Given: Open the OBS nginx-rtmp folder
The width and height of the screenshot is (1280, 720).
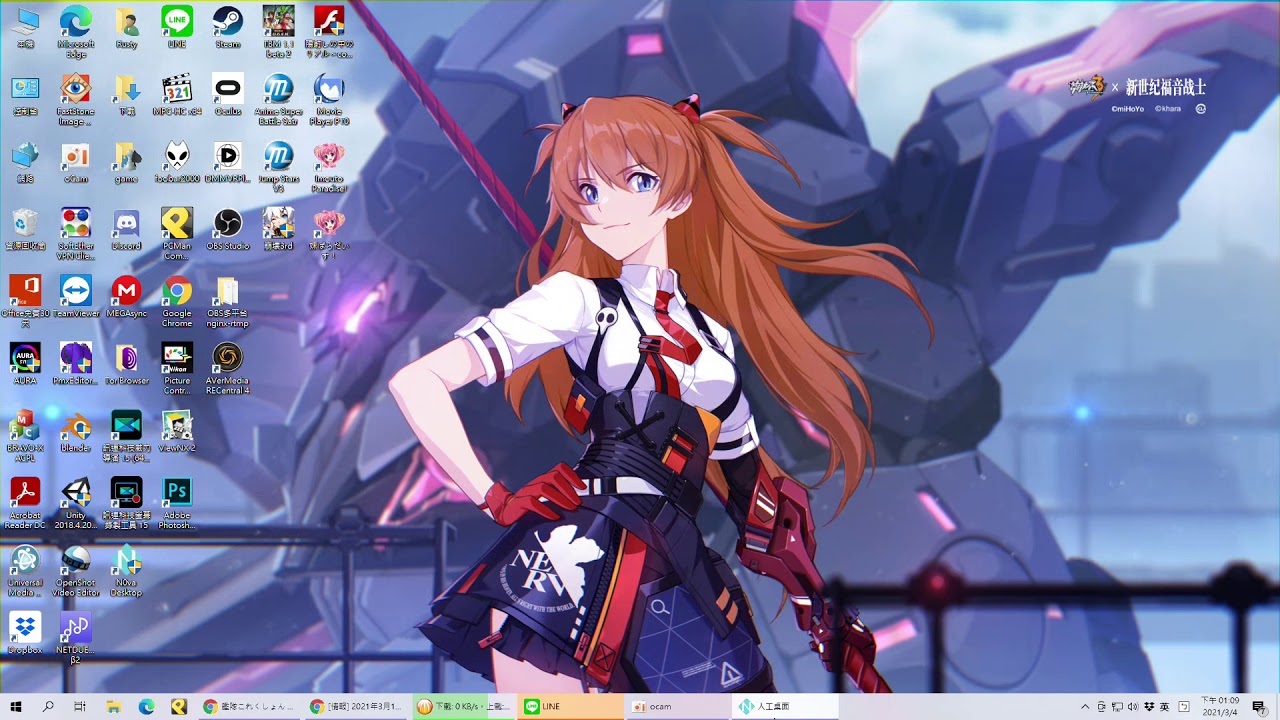Looking at the screenshot, I should click(227, 301).
